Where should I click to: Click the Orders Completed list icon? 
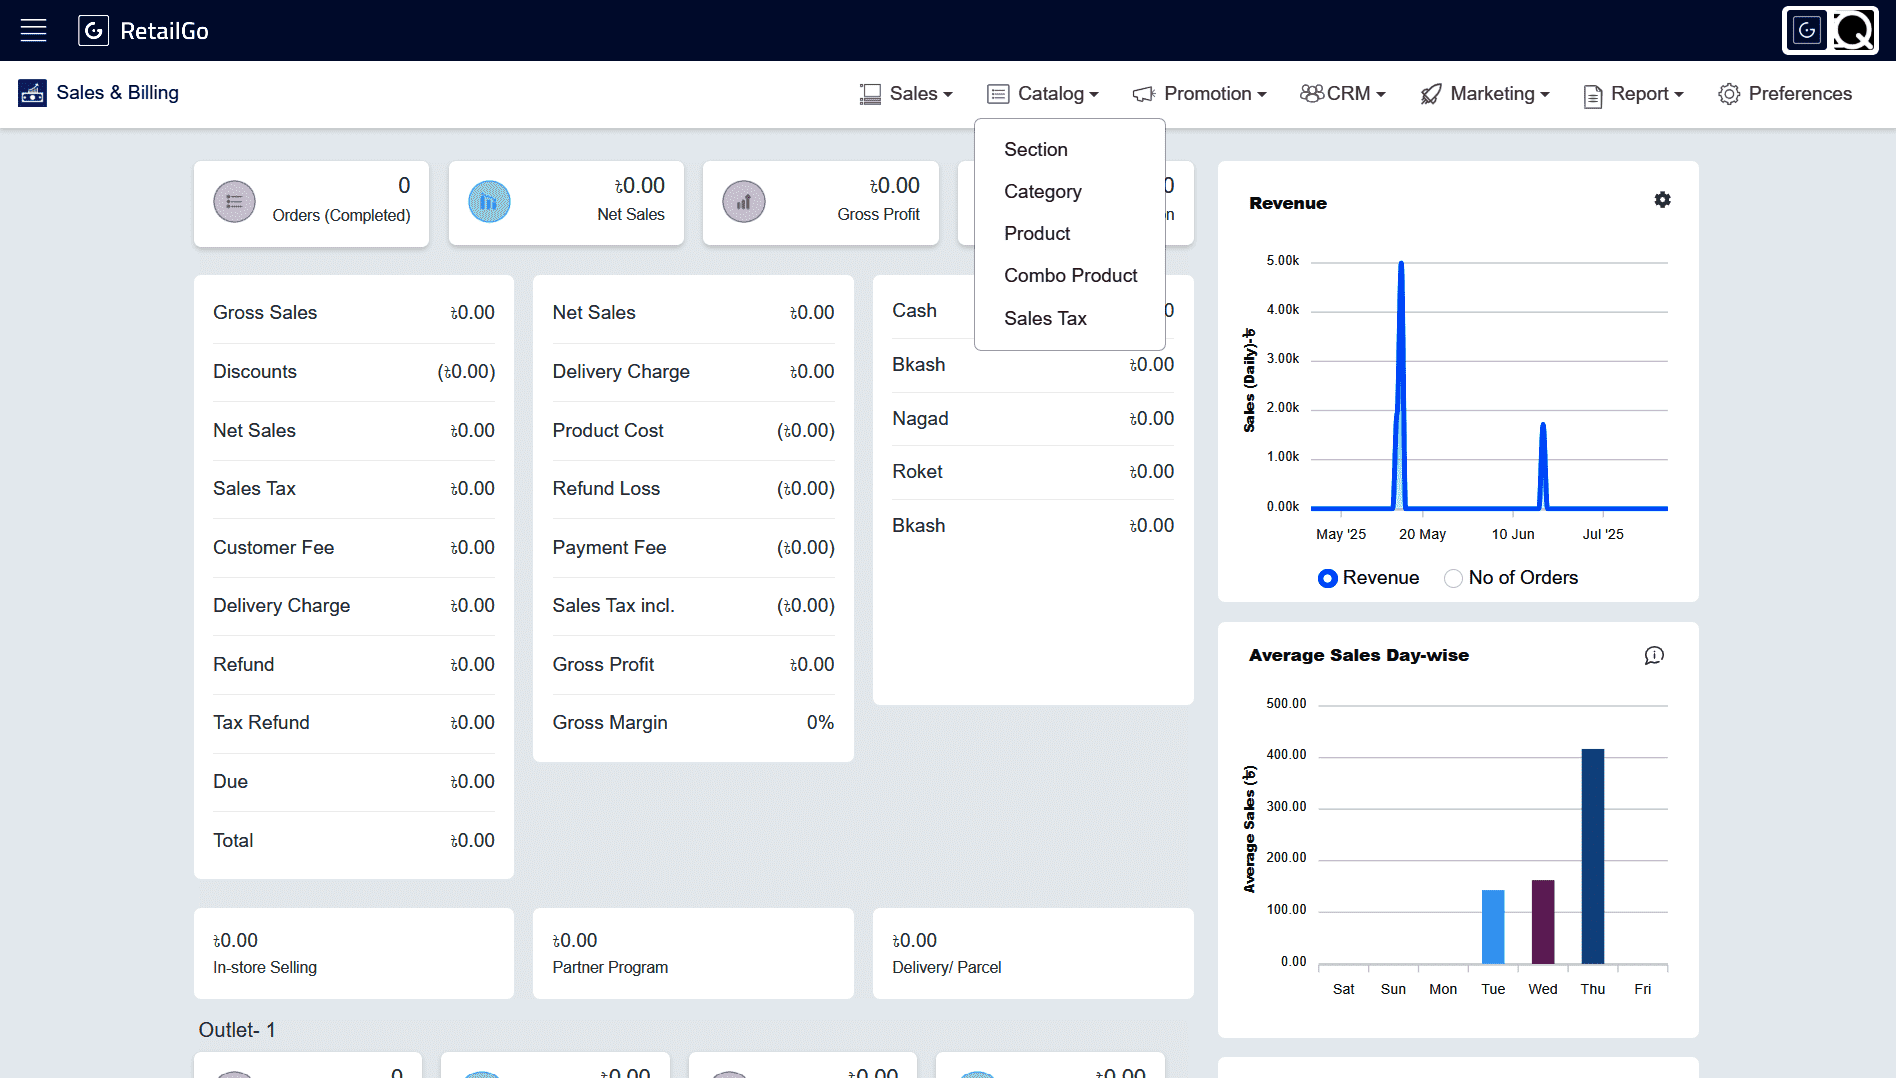click(x=234, y=202)
